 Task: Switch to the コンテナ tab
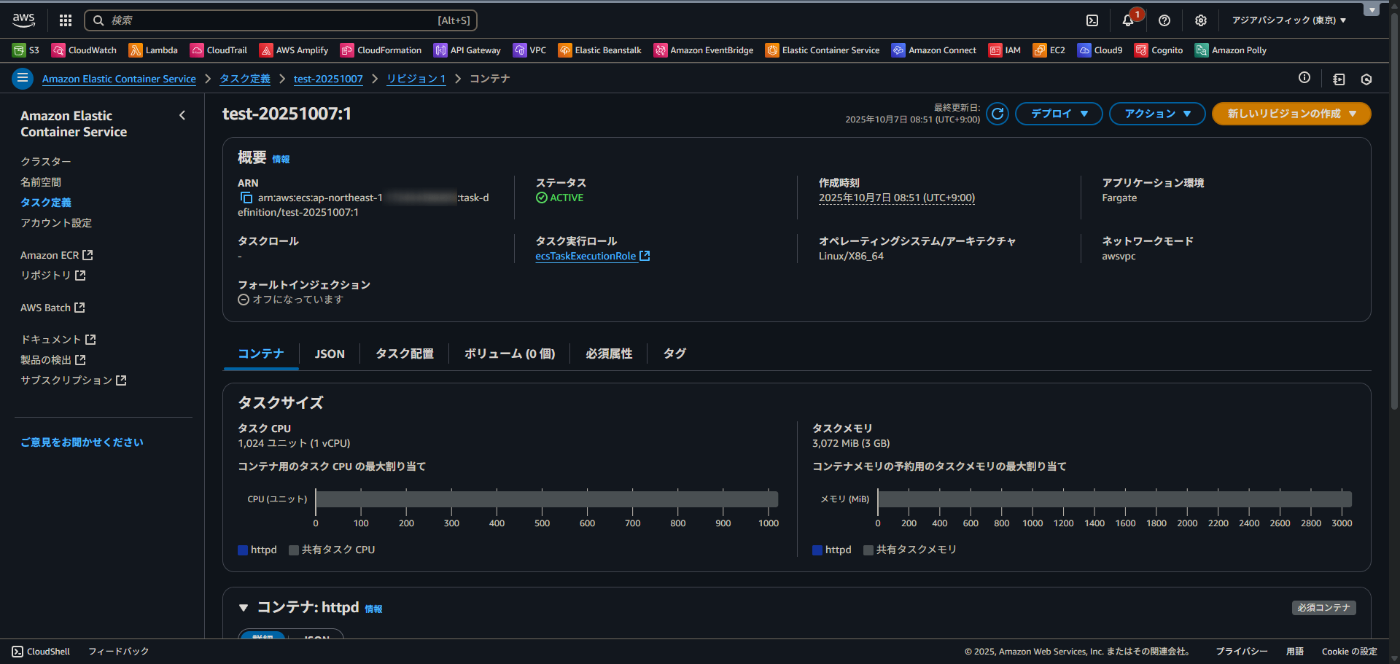pyautogui.click(x=261, y=354)
